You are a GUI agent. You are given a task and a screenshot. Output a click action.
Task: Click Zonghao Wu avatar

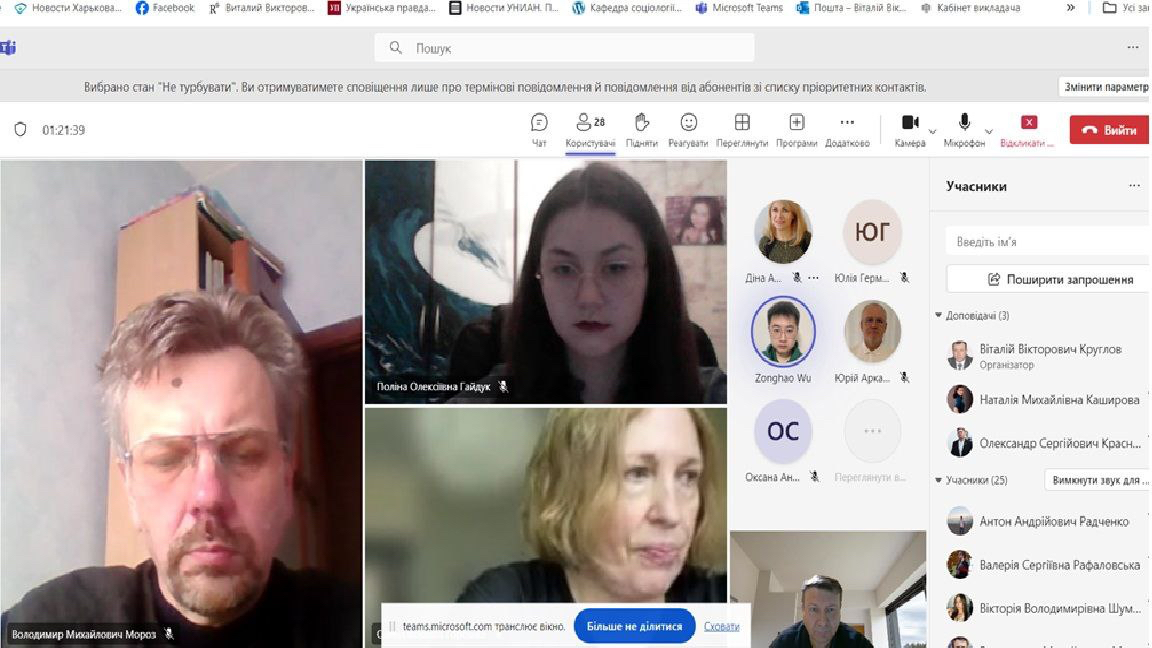click(782, 331)
